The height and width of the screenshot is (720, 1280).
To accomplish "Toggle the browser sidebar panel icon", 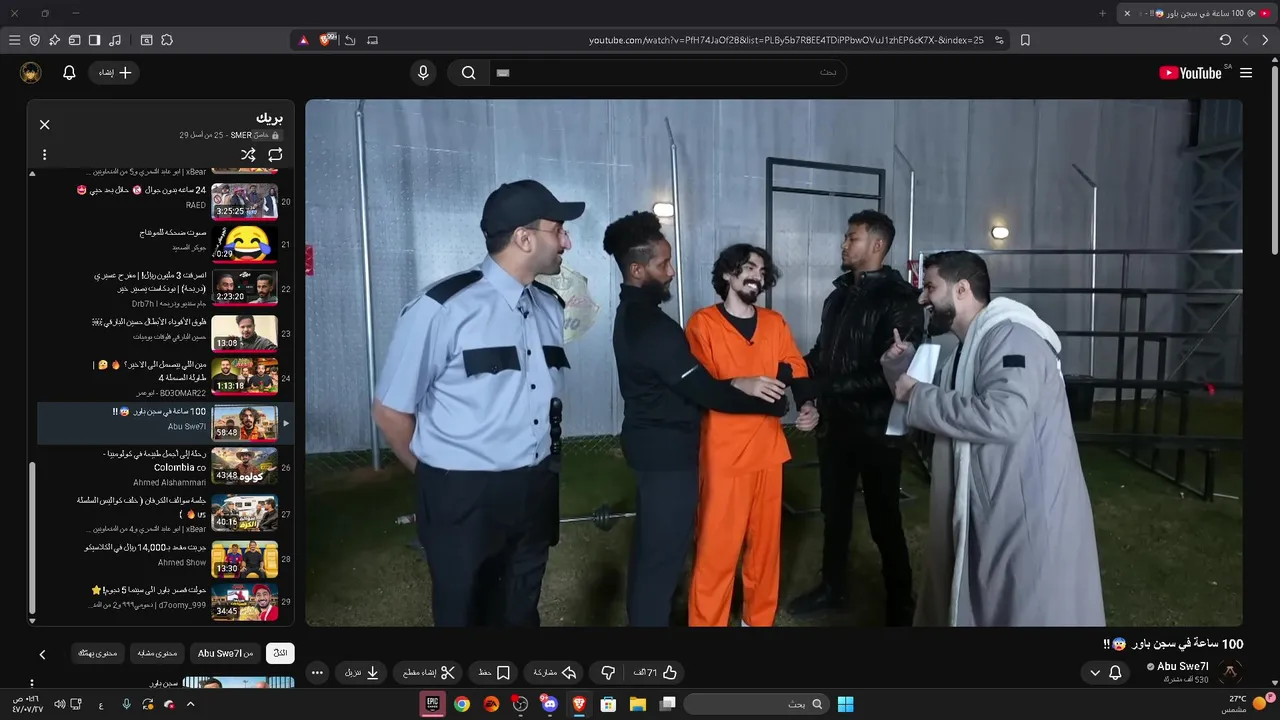I will click(94, 40).
